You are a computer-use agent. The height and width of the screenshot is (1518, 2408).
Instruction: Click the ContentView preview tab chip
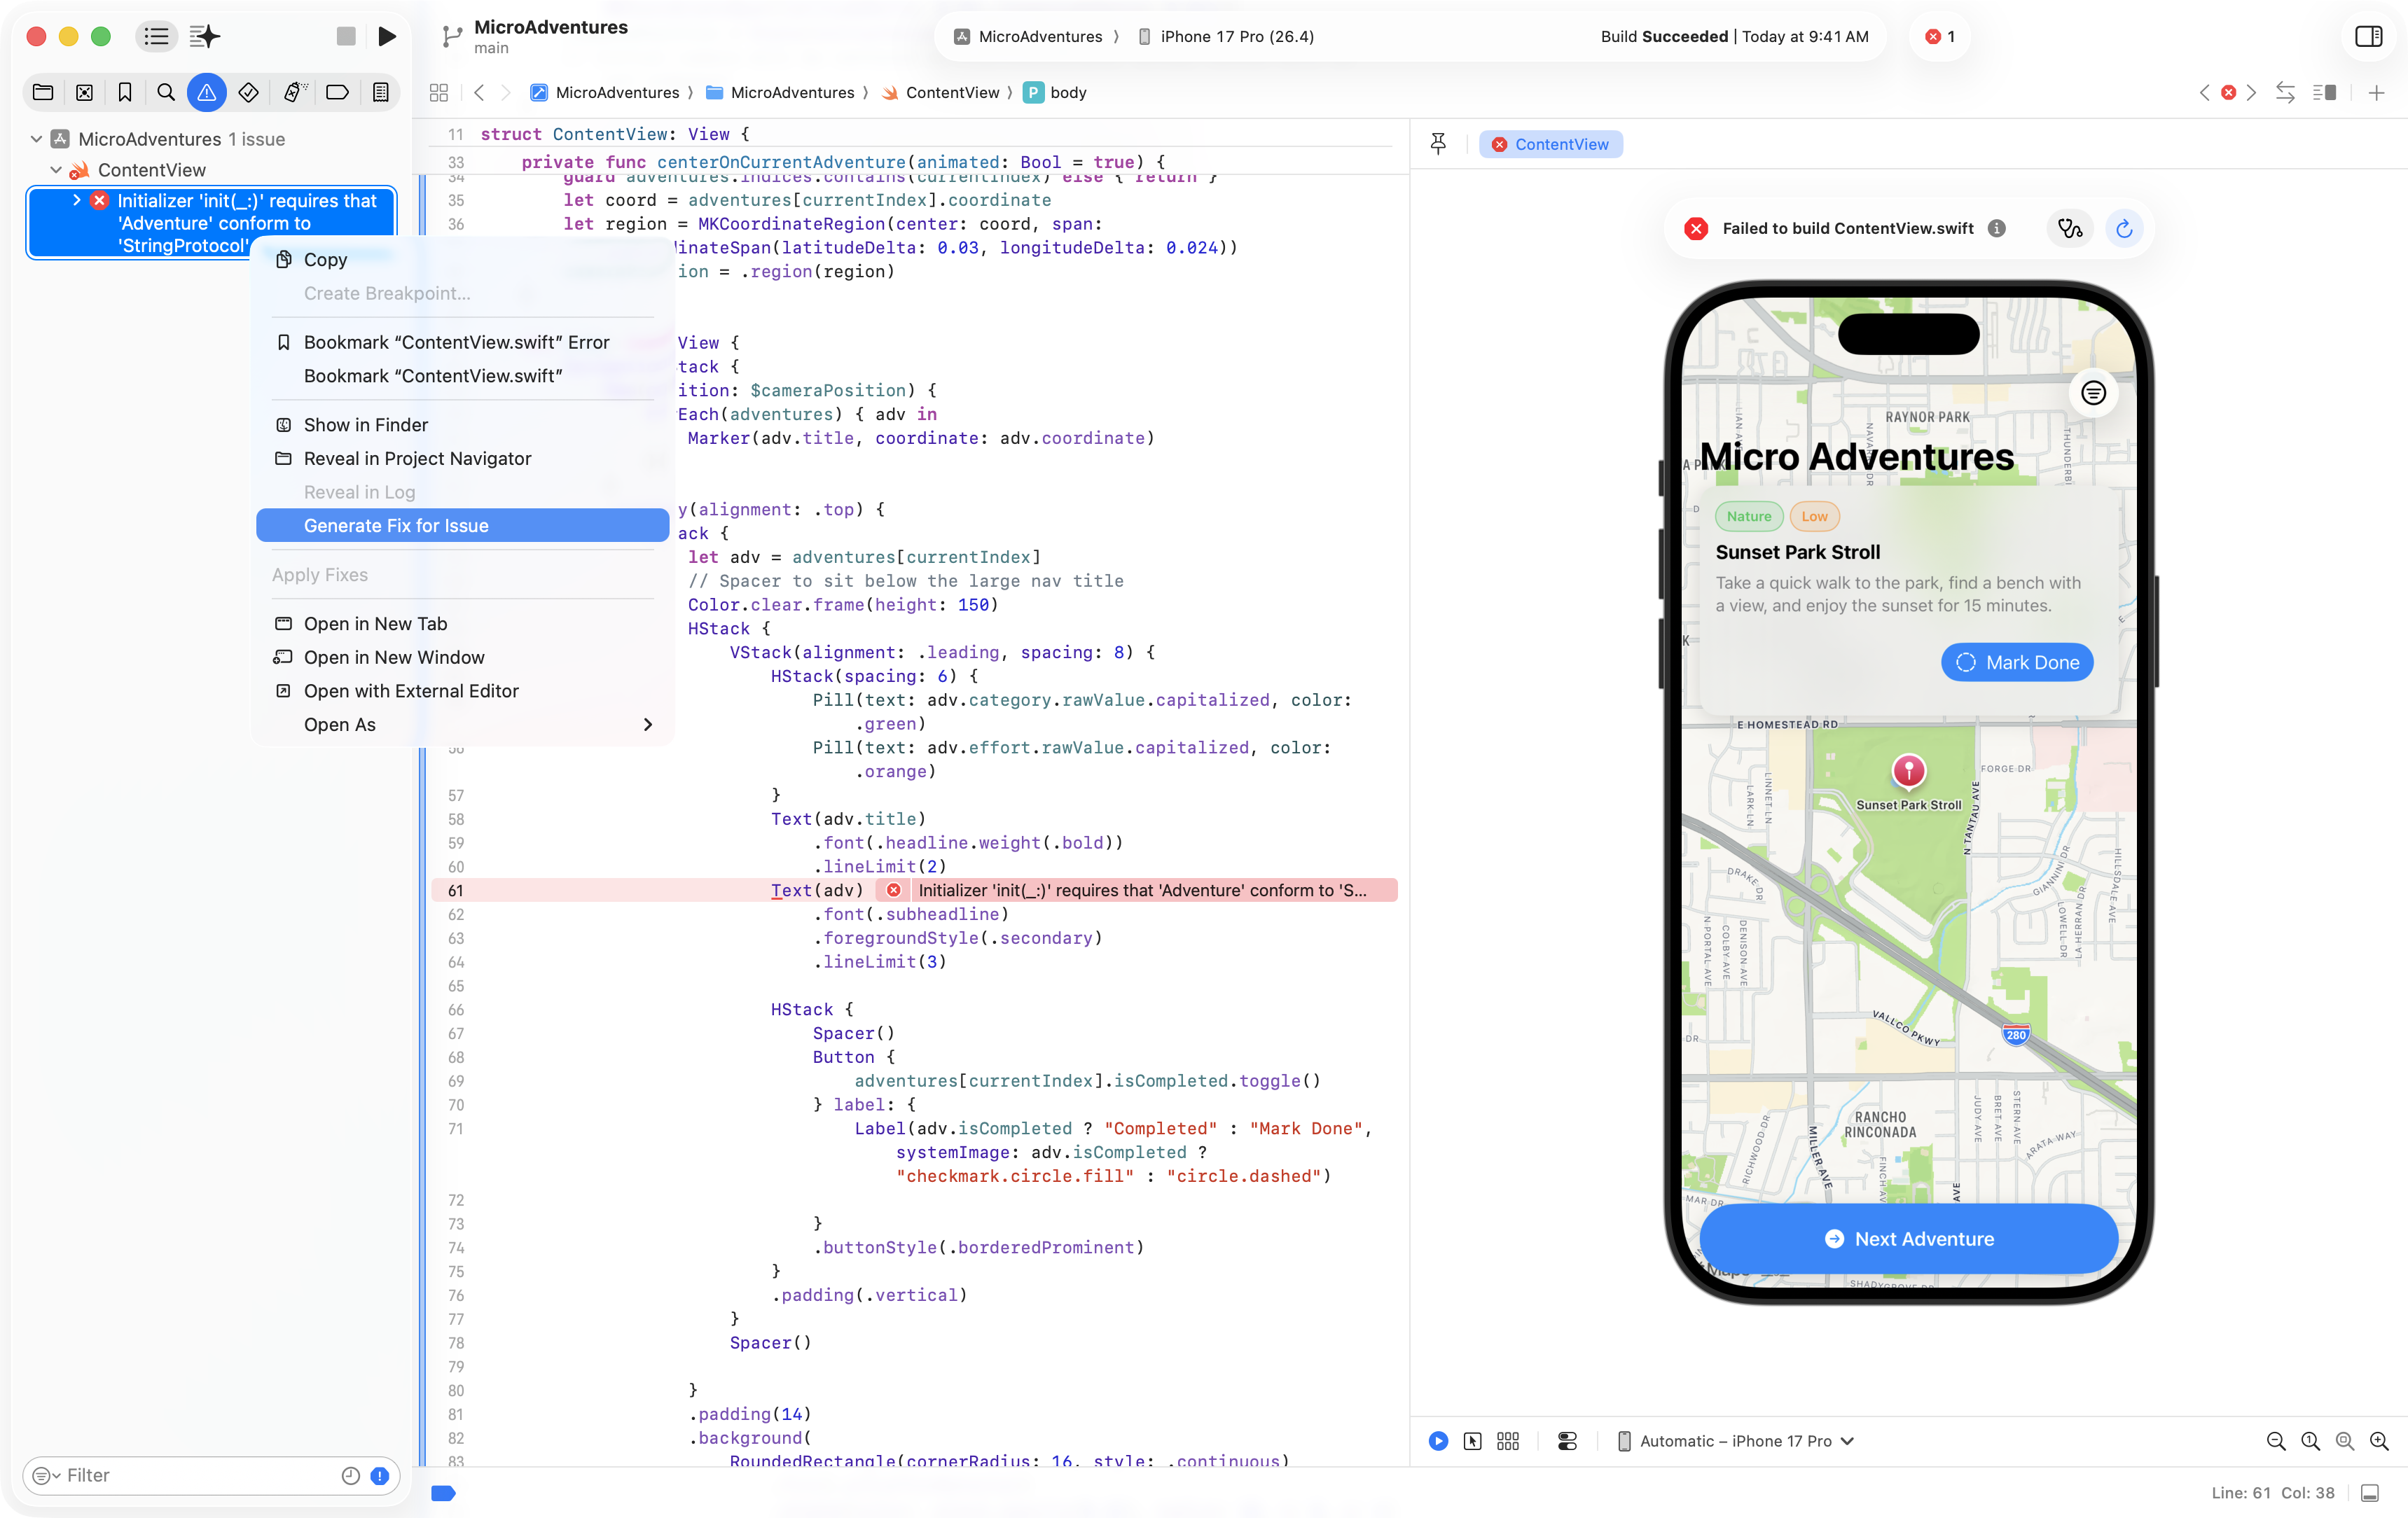[x=1551, y=144]
